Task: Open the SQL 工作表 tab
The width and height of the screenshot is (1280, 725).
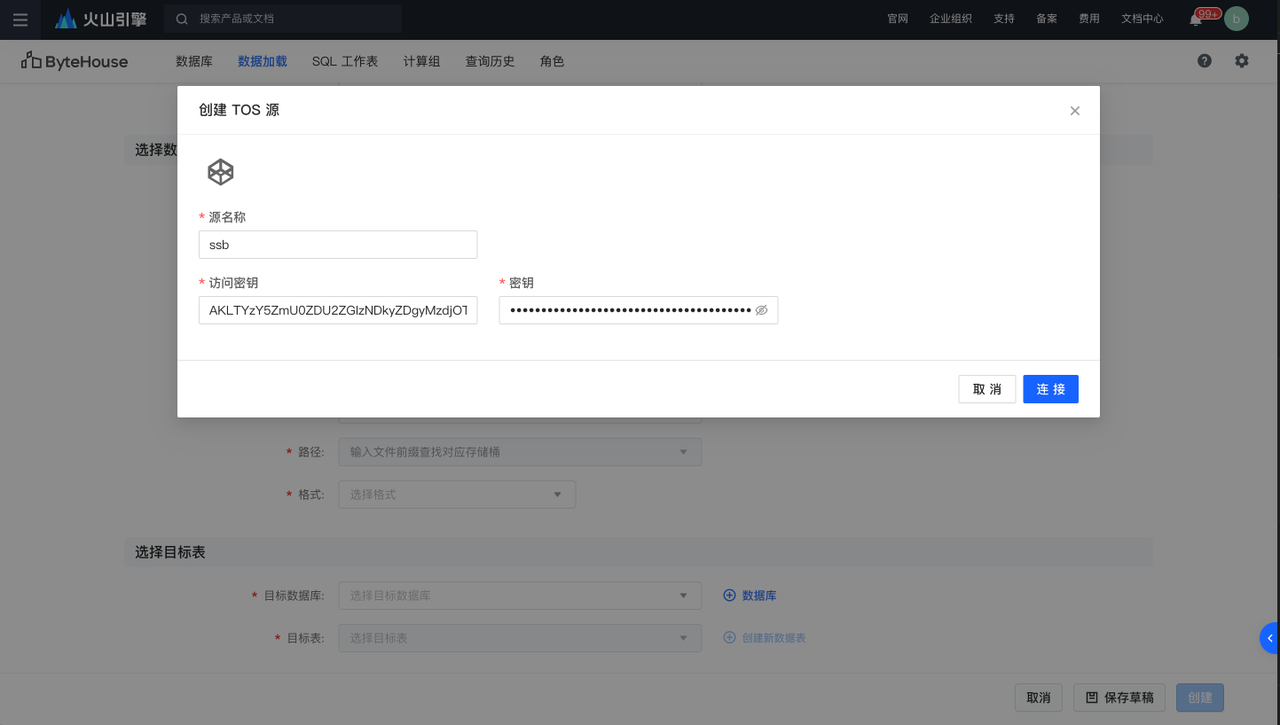Action: 345,61
